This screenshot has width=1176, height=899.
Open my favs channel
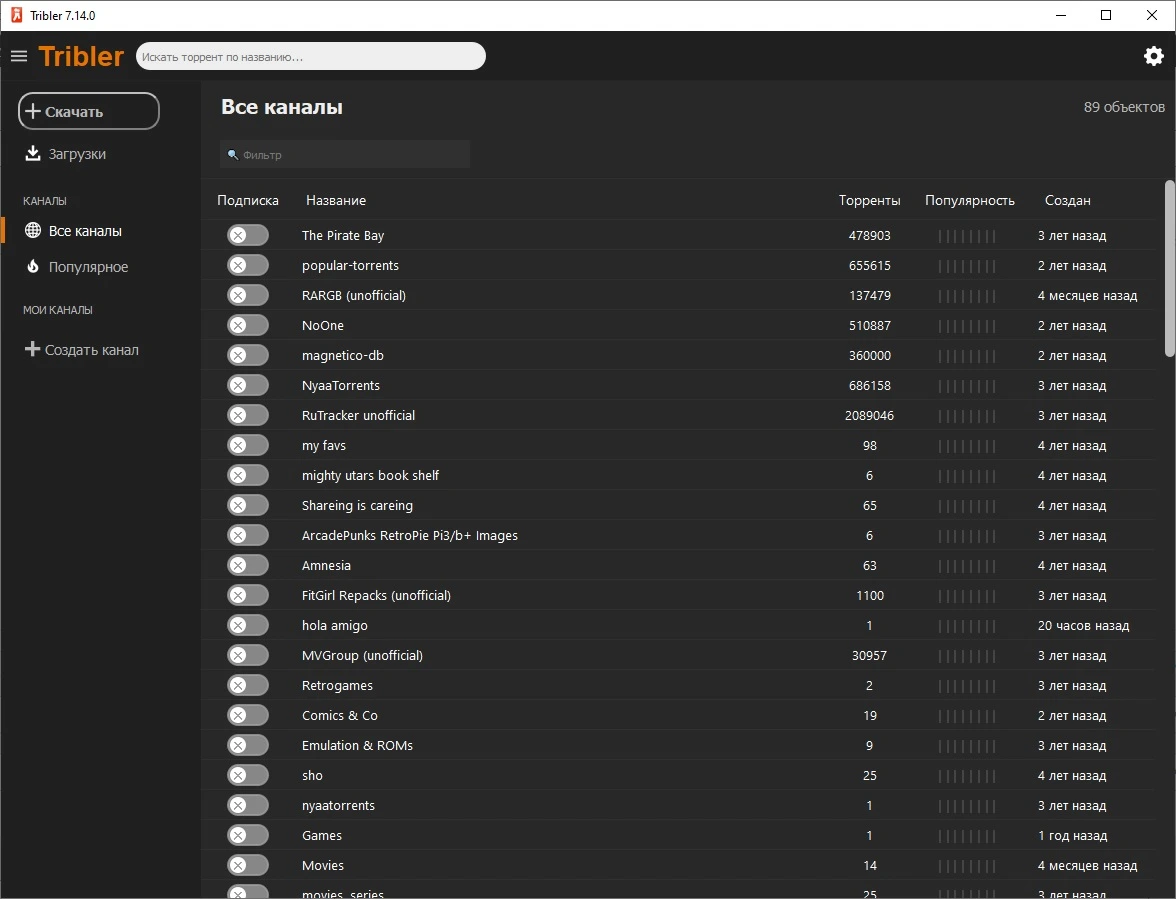click(324, 445)
